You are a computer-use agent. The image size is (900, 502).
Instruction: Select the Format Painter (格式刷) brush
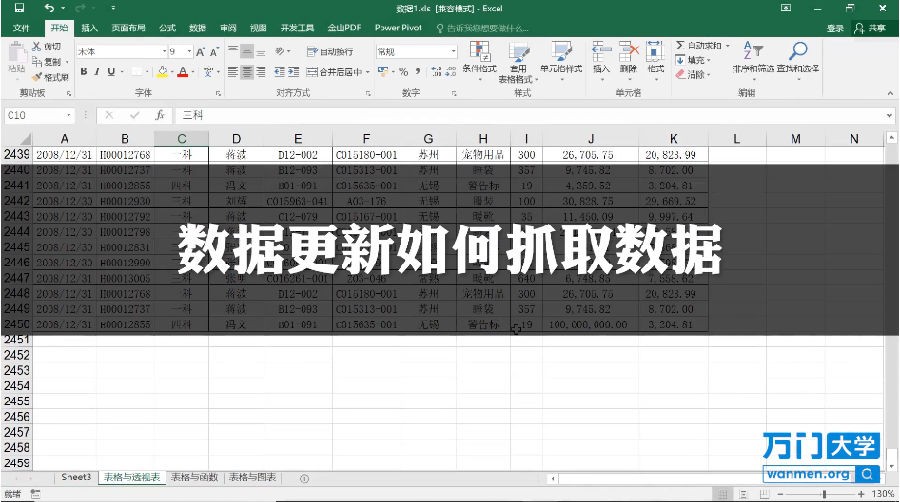click(x=37, y=77)
